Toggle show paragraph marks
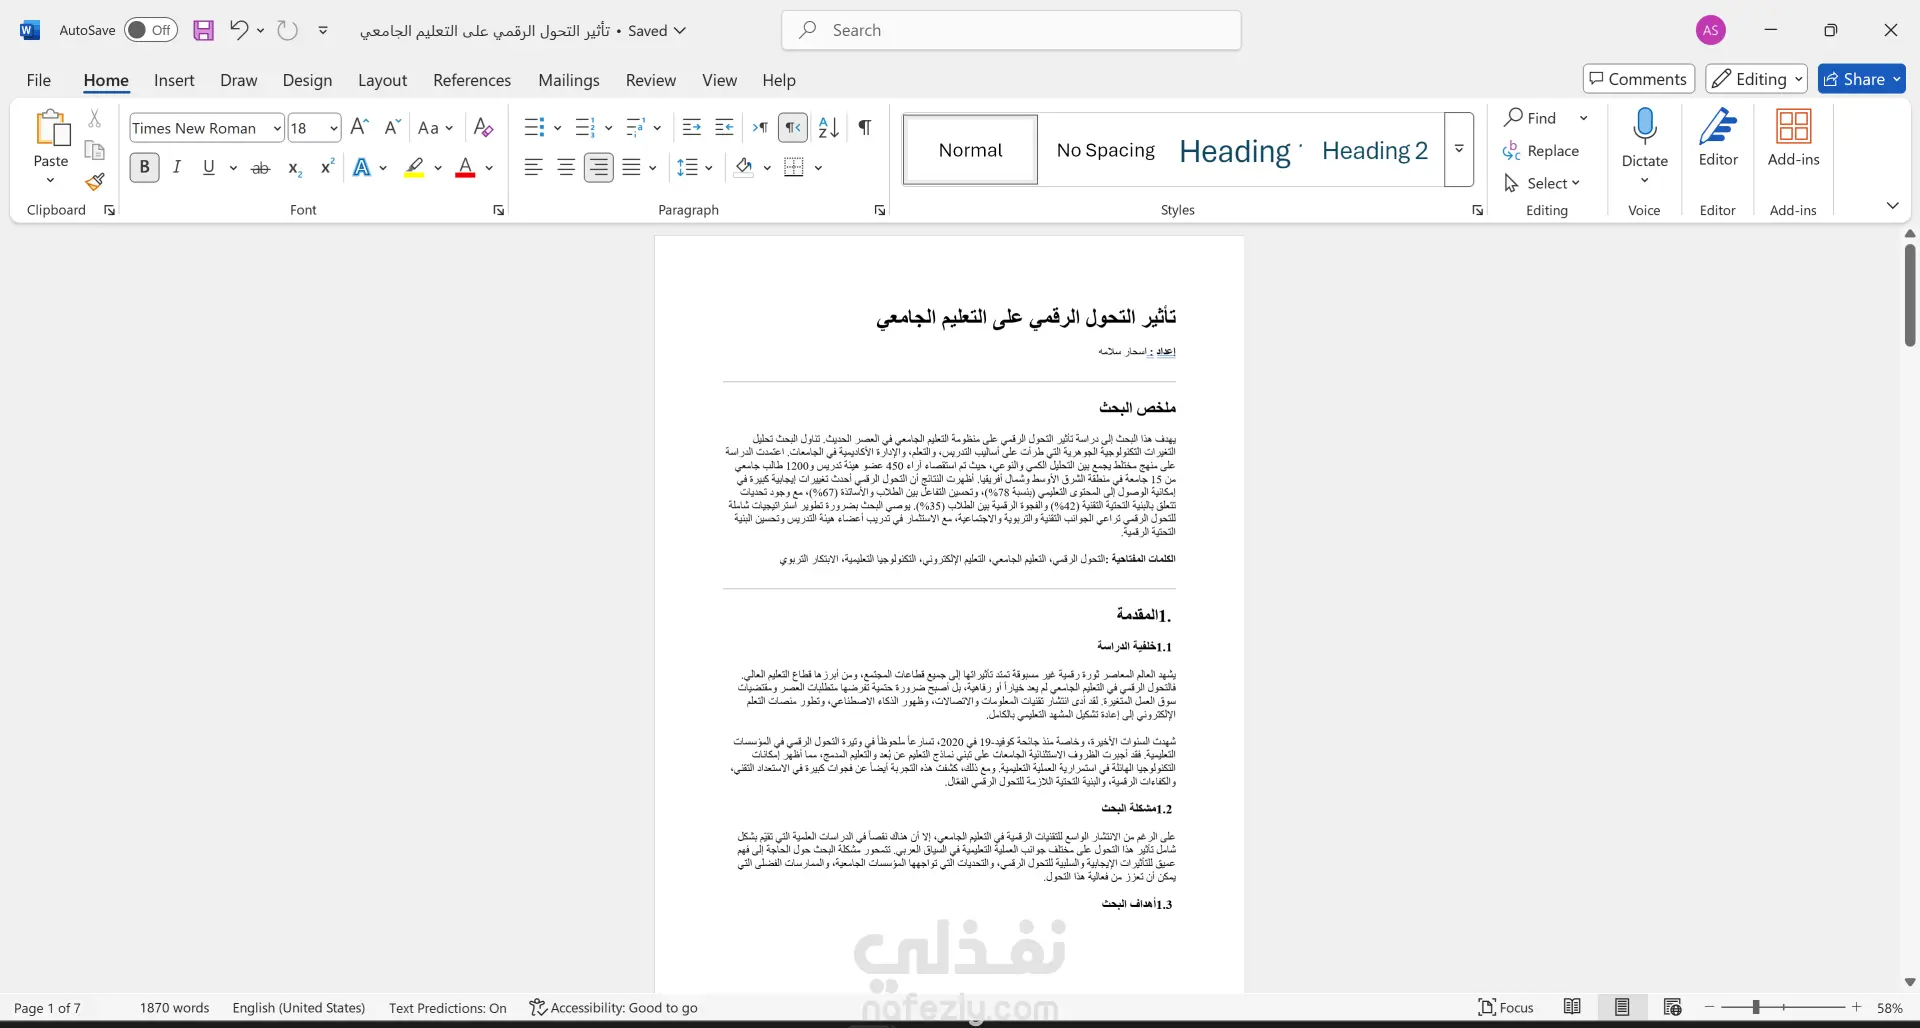Viewport: 1920px width, 1028px height. coord(865,127)
